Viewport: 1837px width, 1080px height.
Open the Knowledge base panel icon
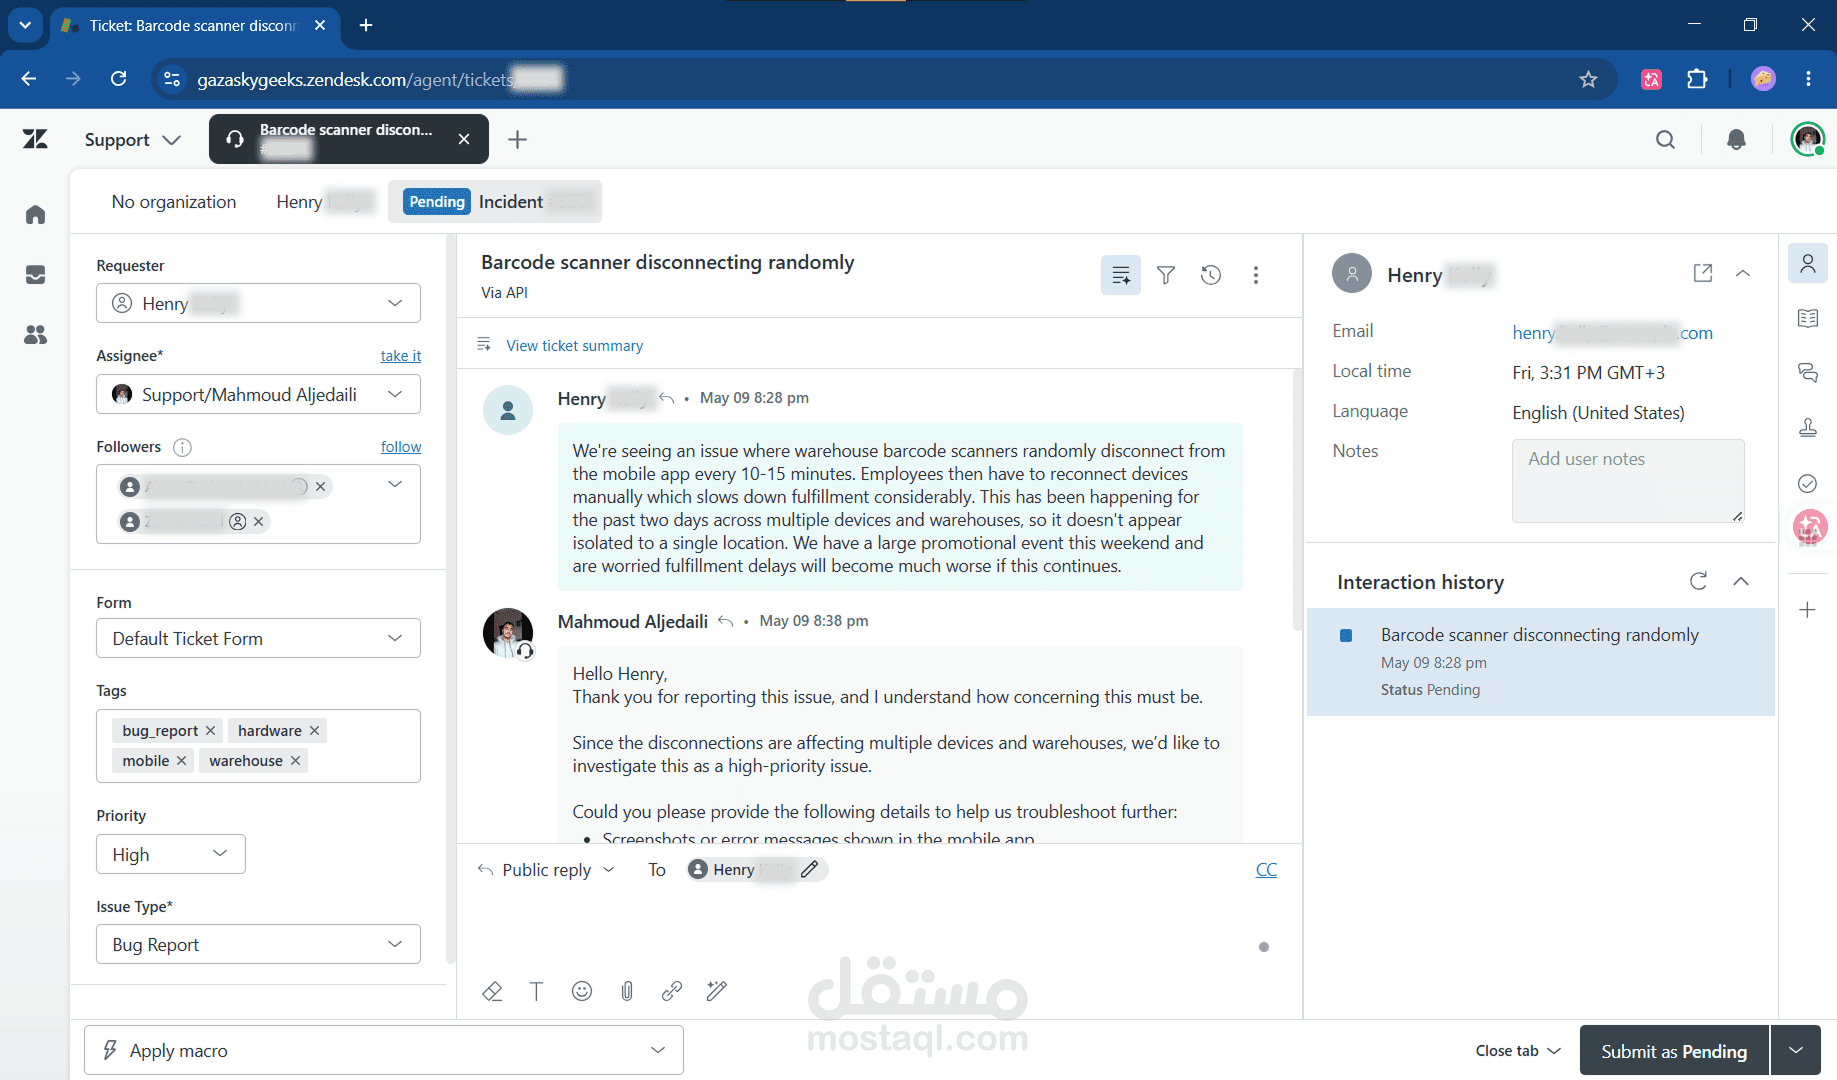tap(1808, 318)
